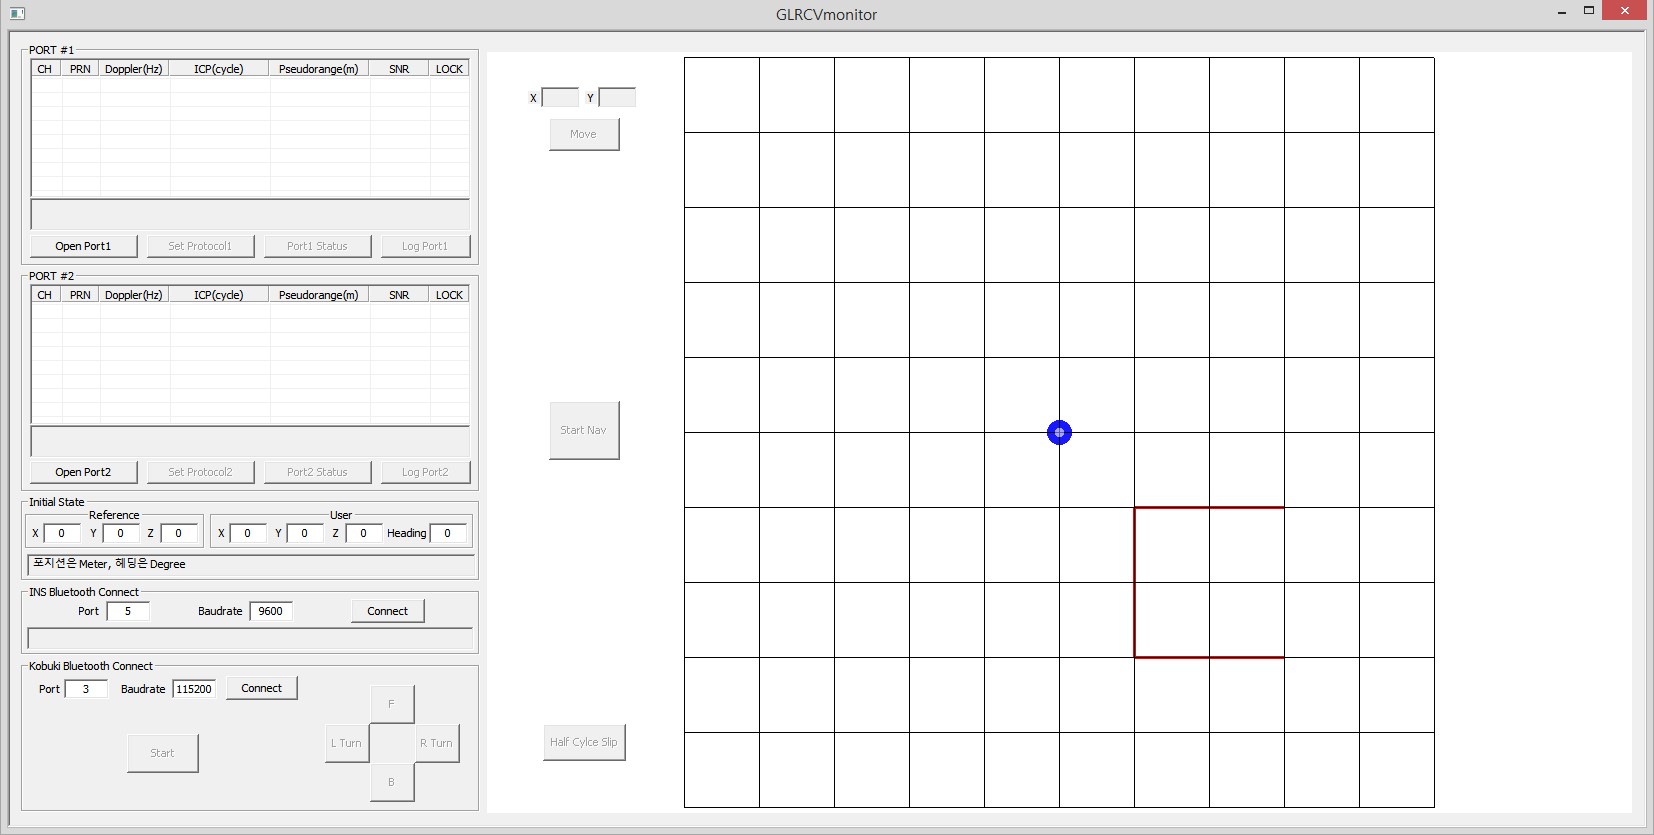Close the GLRCVmonitor window

click(1625, 11)
